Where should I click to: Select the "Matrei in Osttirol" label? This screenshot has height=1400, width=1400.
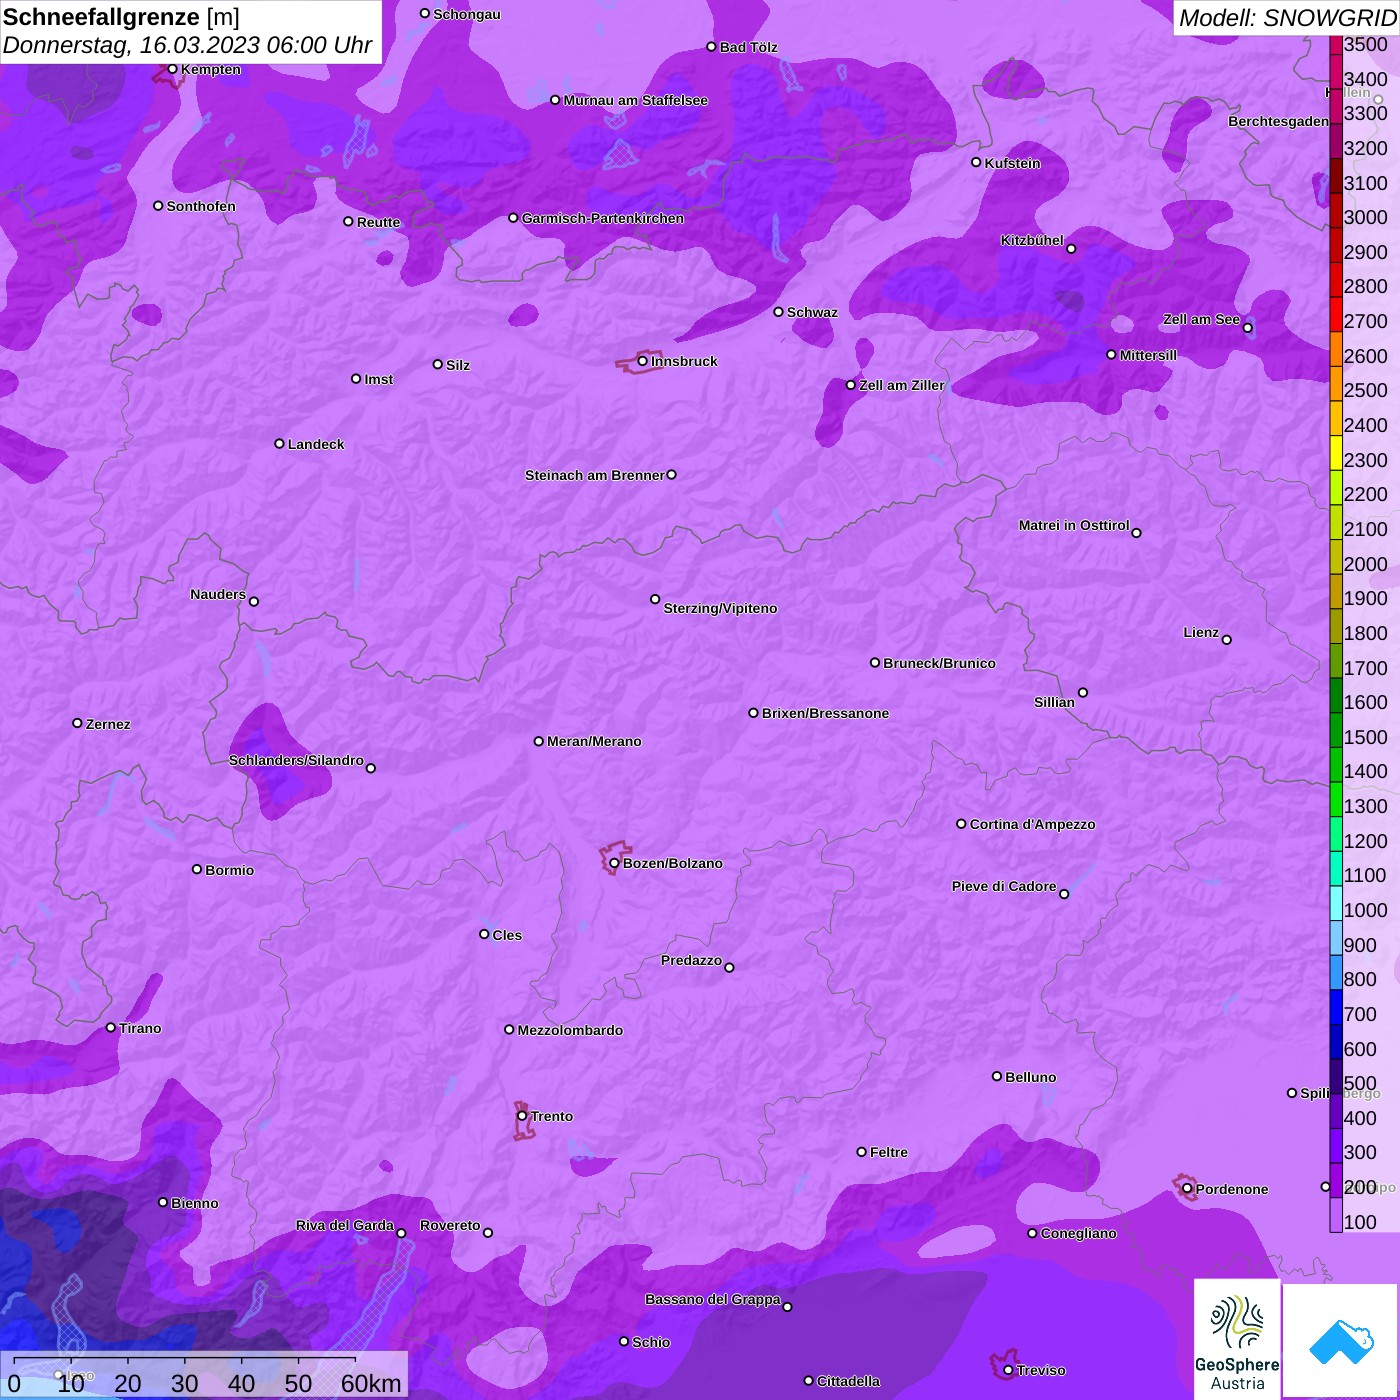[1074, 525]
